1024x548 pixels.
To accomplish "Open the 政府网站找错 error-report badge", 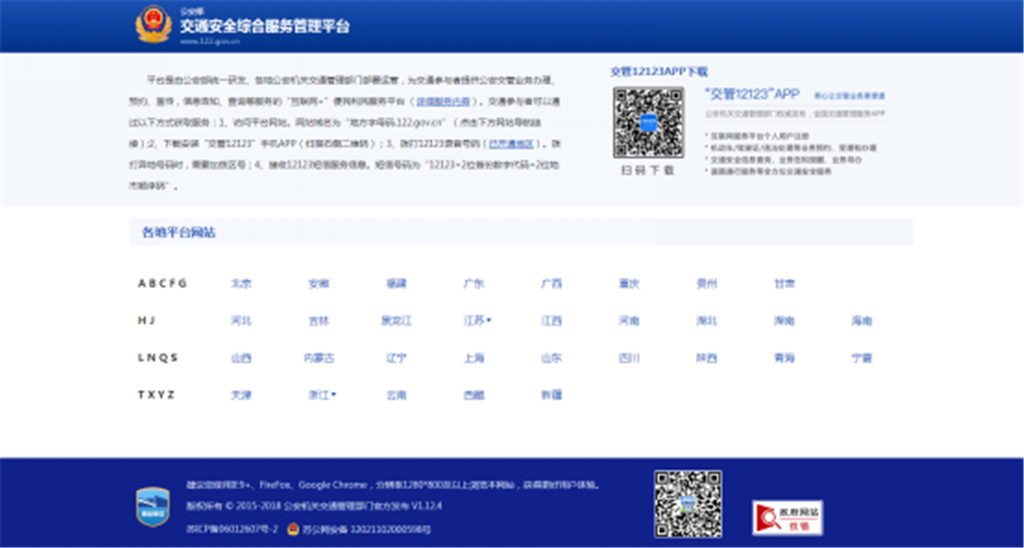I will (787, 517).
